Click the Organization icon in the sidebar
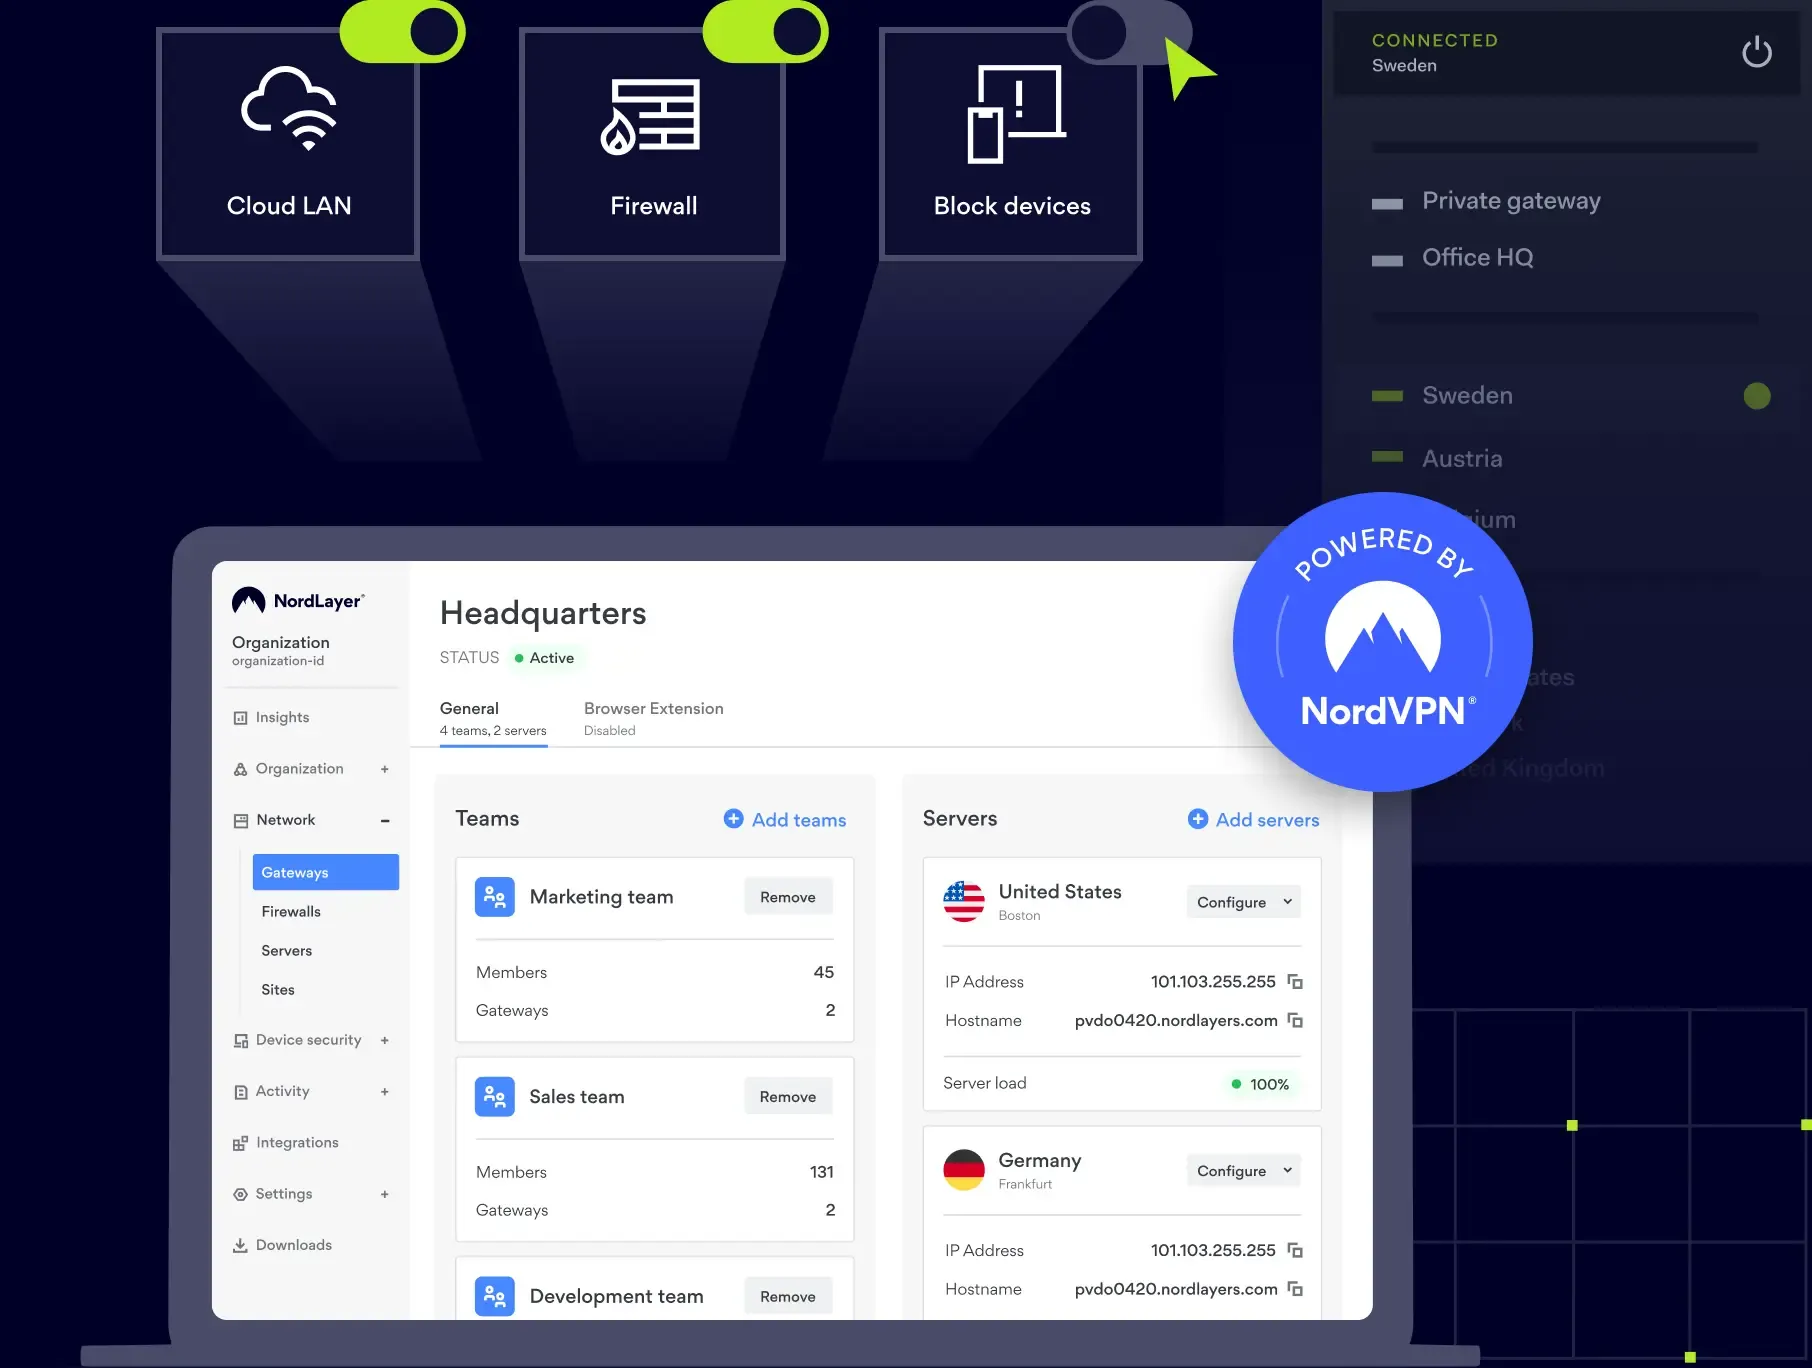Viewport: 1812px width, 1368px height. pos(240,769)
